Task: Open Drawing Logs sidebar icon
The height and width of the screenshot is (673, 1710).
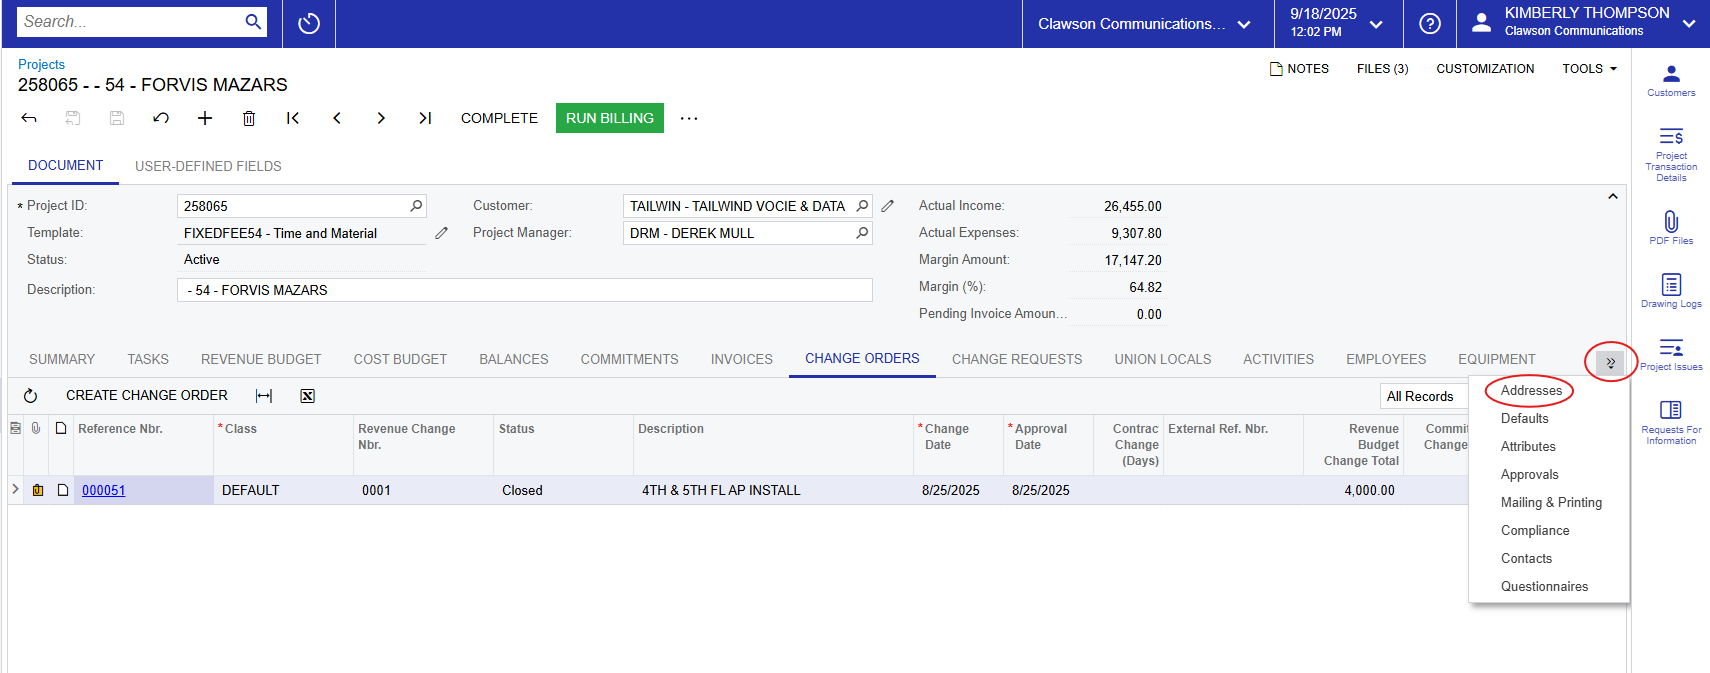Action: (x=1671, y=290)
